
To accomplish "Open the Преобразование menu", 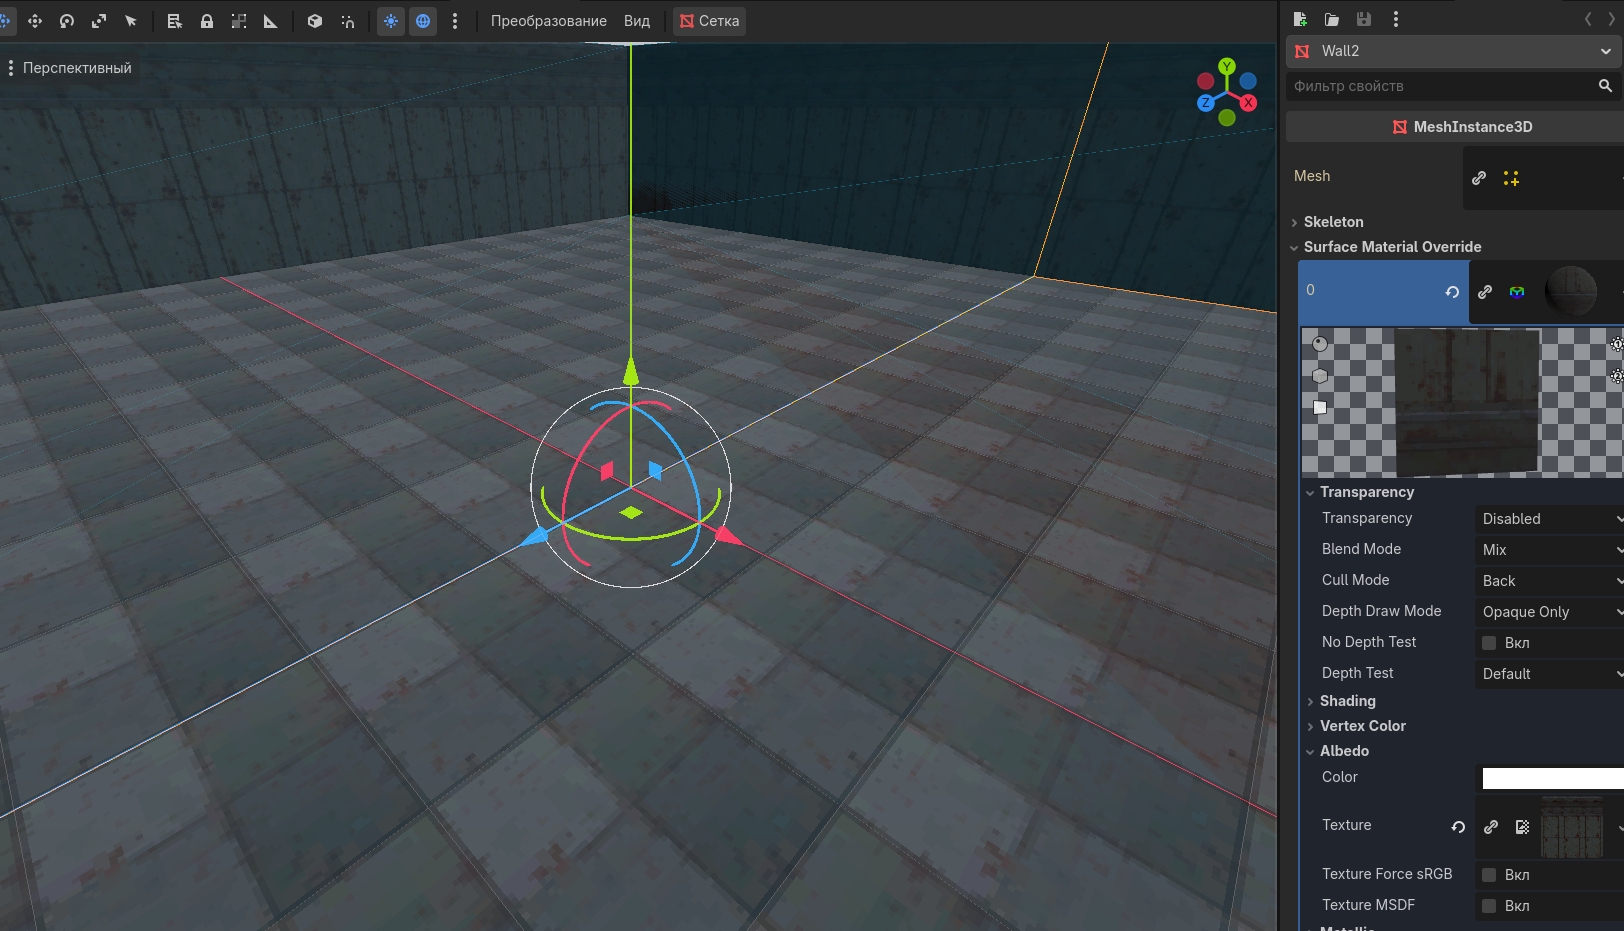I will 549,21.
